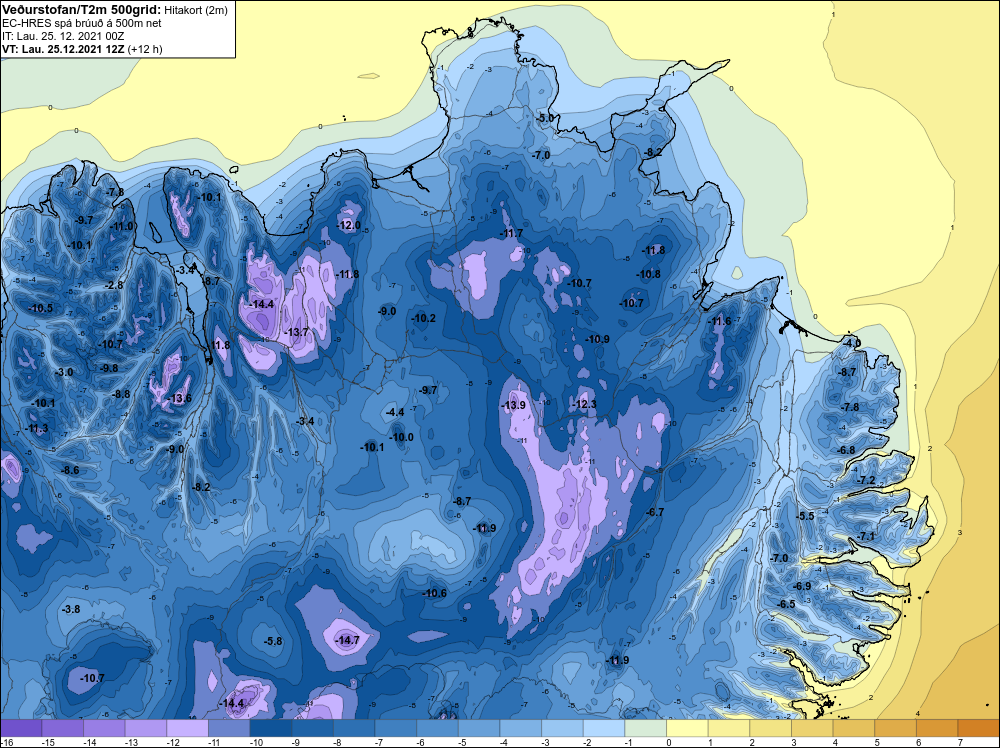Click the valid time 'VT: Lau. 25.12.2021 12Z'
The height and width of the screenshot is (748, 1000).
(63, 49)
